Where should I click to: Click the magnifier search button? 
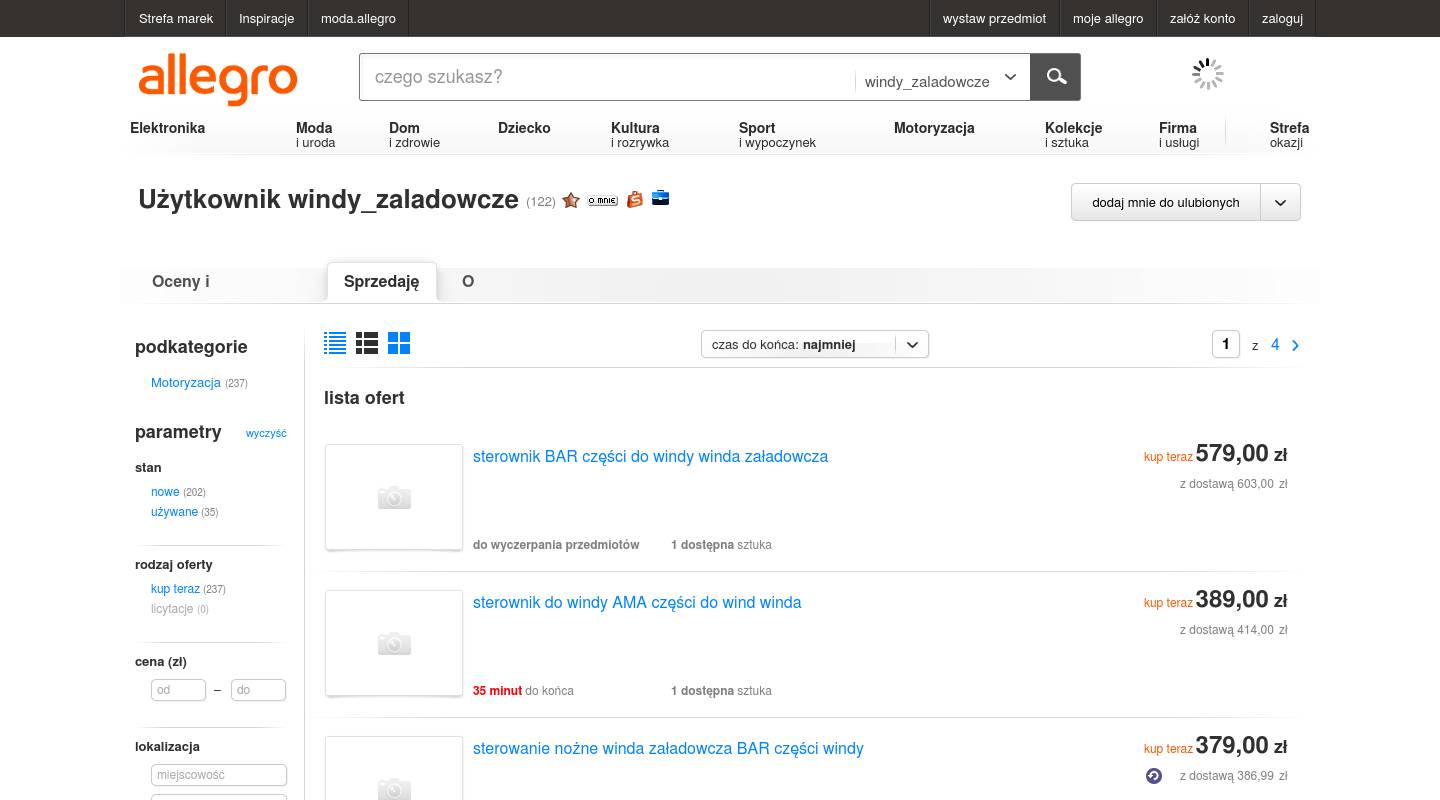pyautogui.click(x=1055, y=77)
